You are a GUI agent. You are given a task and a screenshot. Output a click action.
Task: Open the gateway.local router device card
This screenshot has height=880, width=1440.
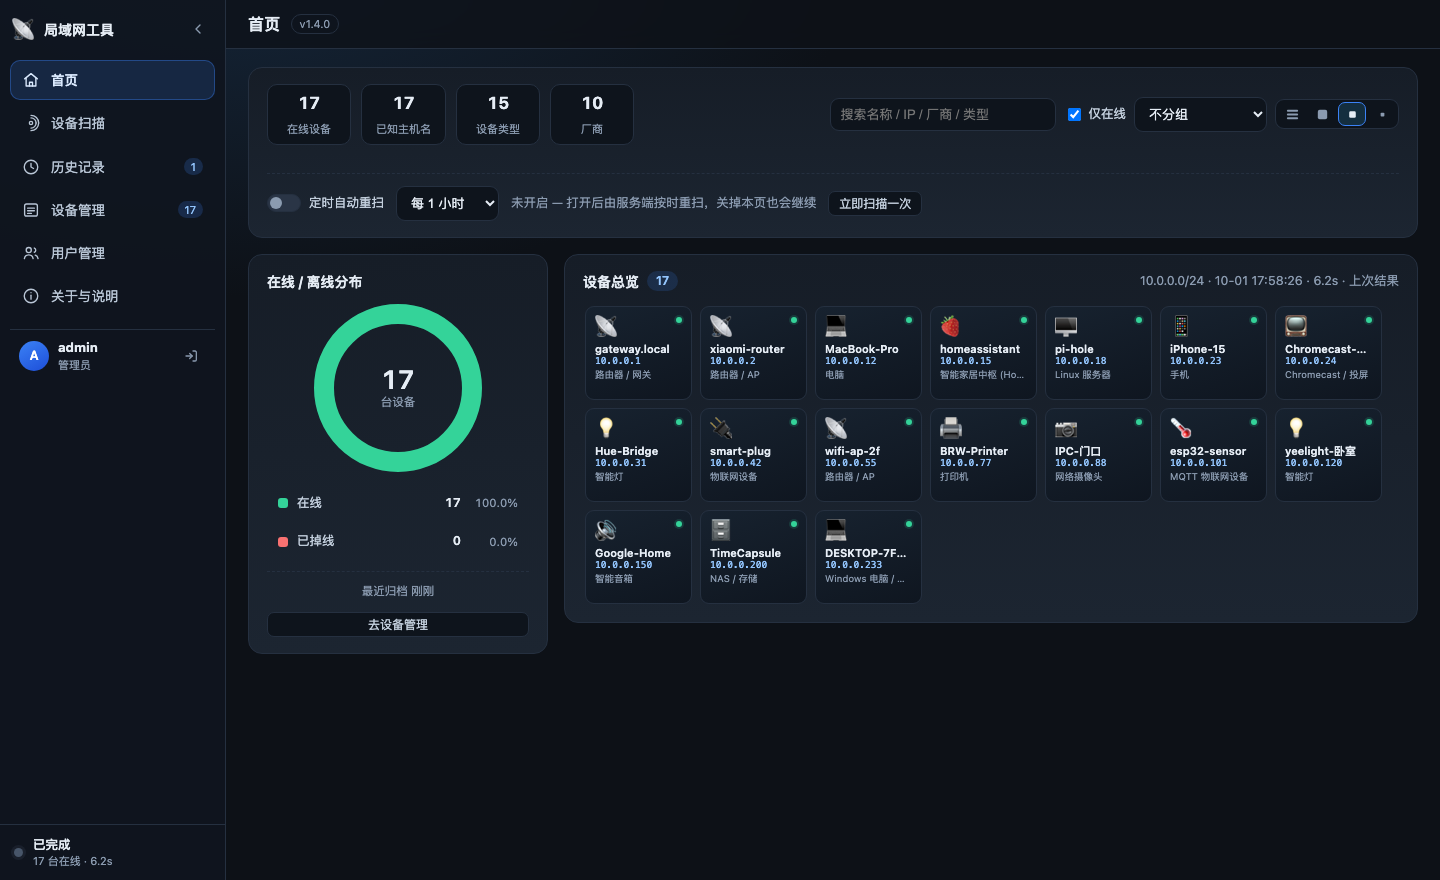(x=638, y=353)
